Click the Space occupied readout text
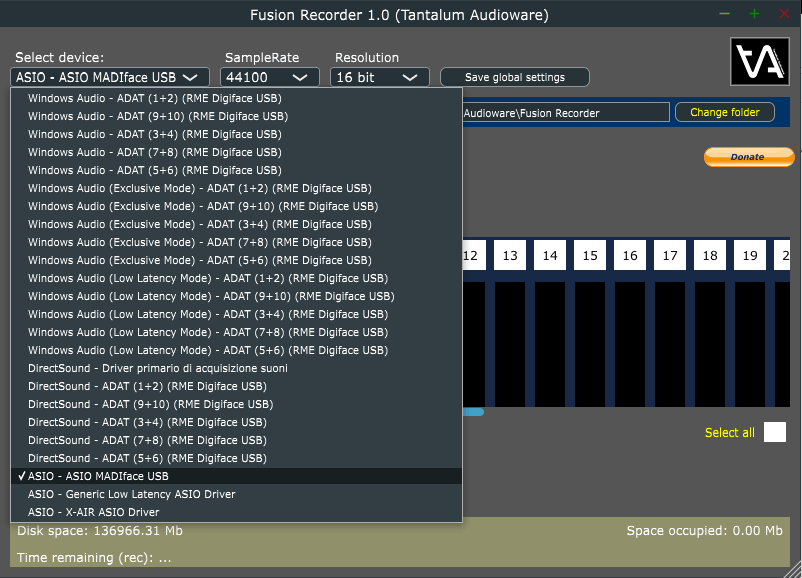This screenshot has width=802, height=578. (704, 530)
